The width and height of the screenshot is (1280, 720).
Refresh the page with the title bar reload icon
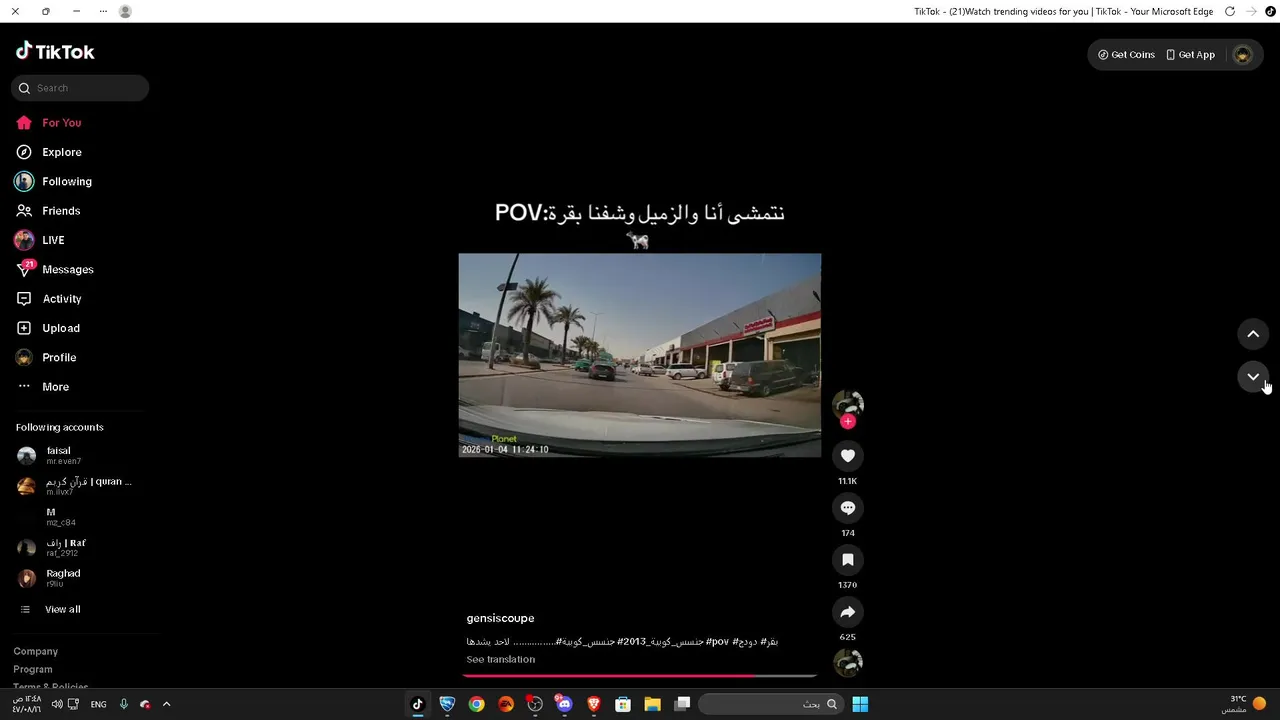pos(1230,11)
